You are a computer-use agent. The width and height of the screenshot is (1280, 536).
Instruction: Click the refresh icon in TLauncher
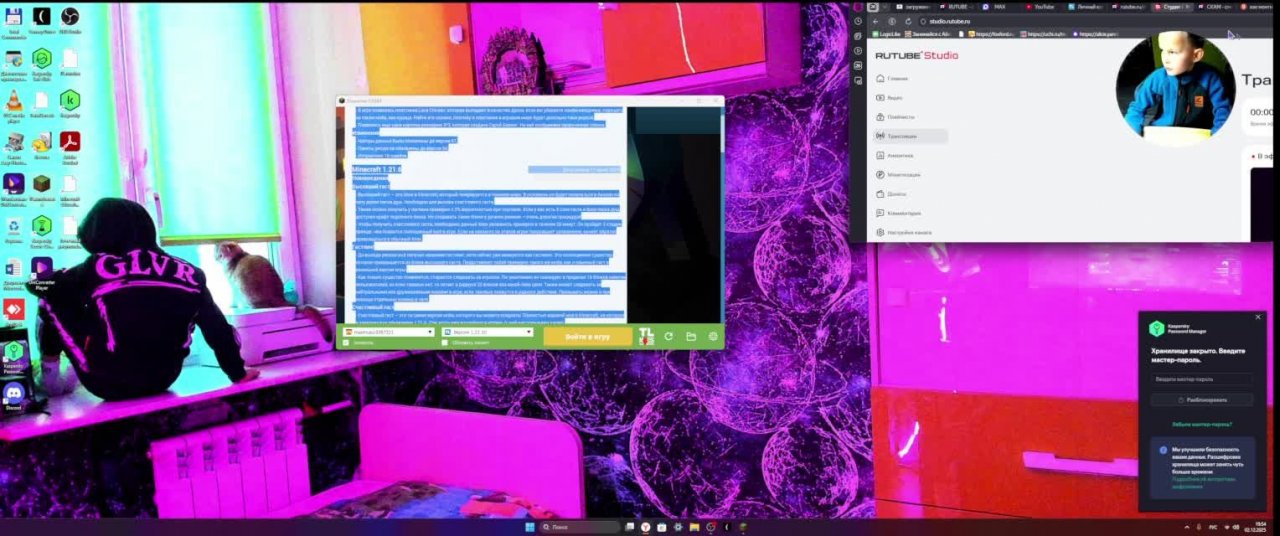click(x=668, y=337)
